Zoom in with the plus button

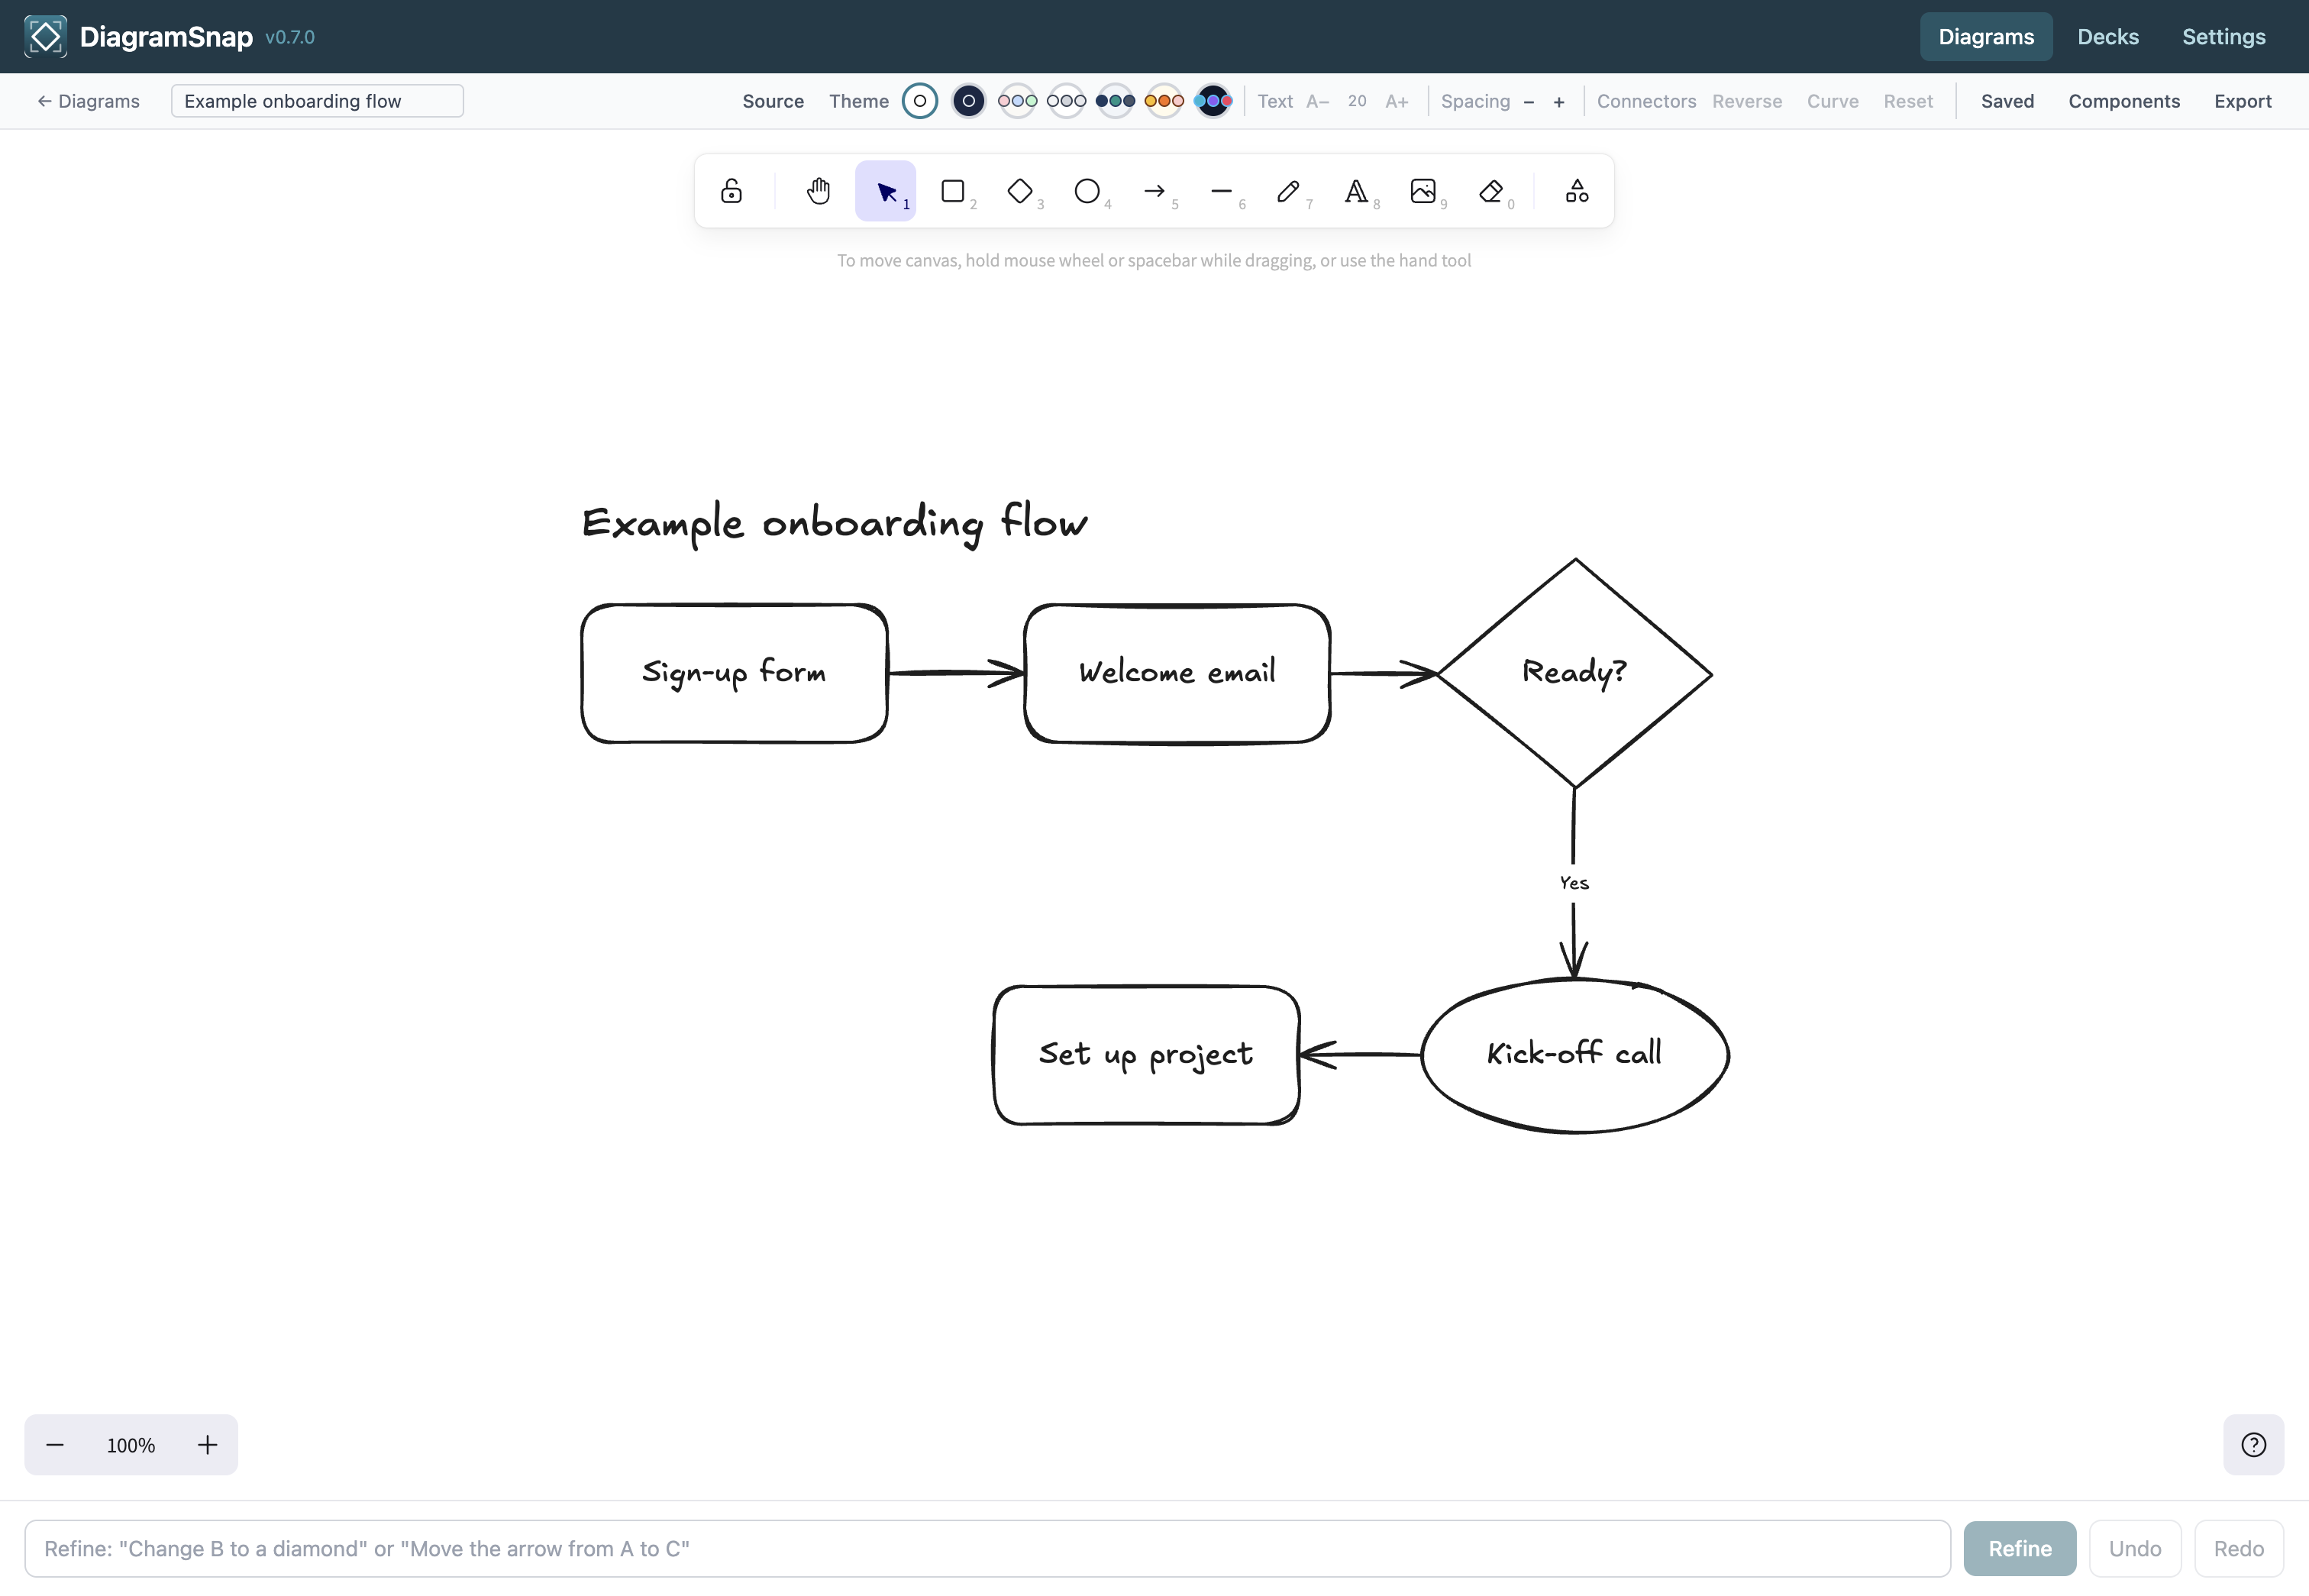(x=207, y=1444)
